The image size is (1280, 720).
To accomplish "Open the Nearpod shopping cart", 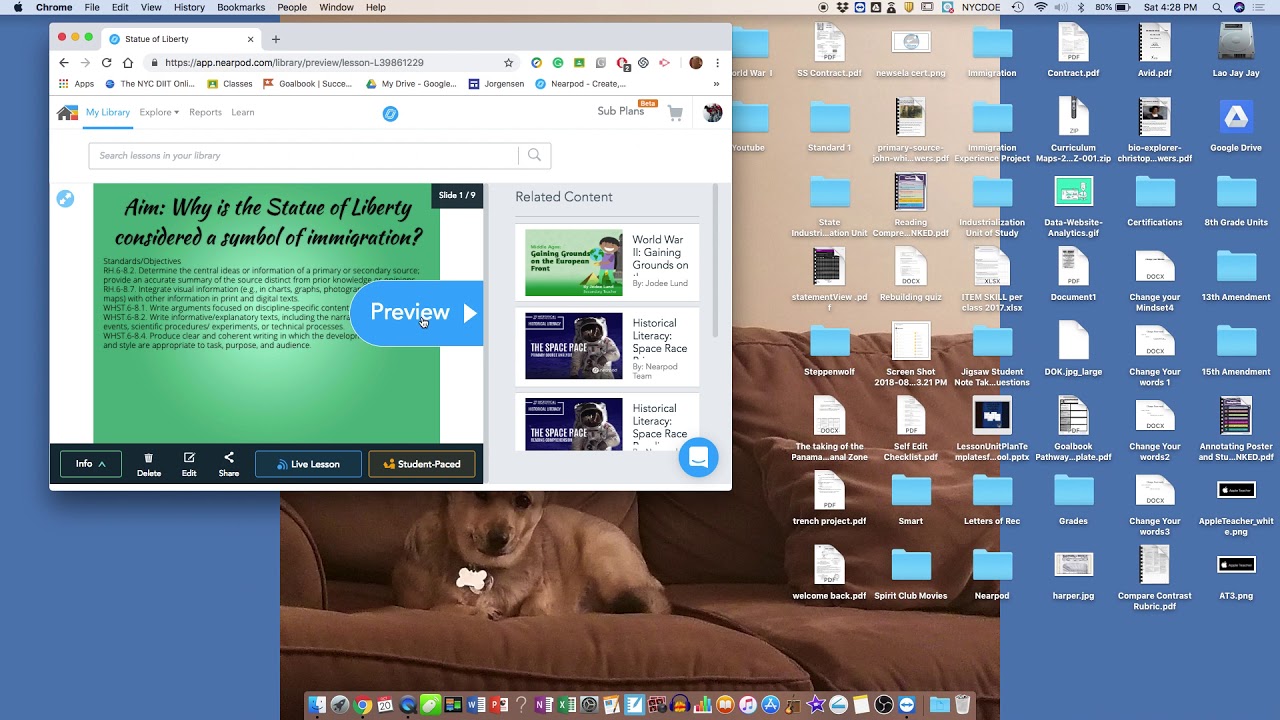I will tap(675, 113).
